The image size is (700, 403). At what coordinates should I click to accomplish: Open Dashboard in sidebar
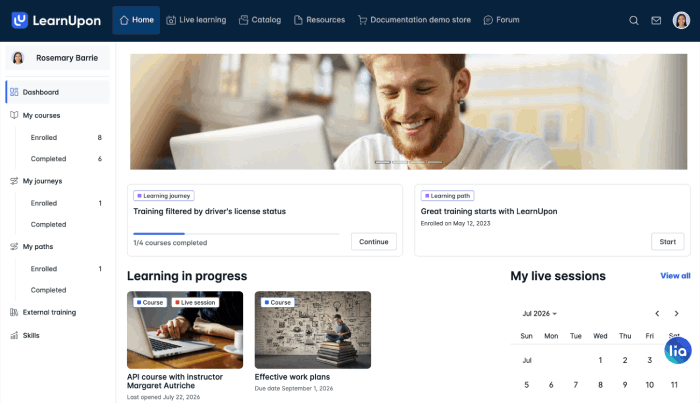[57, 92]
